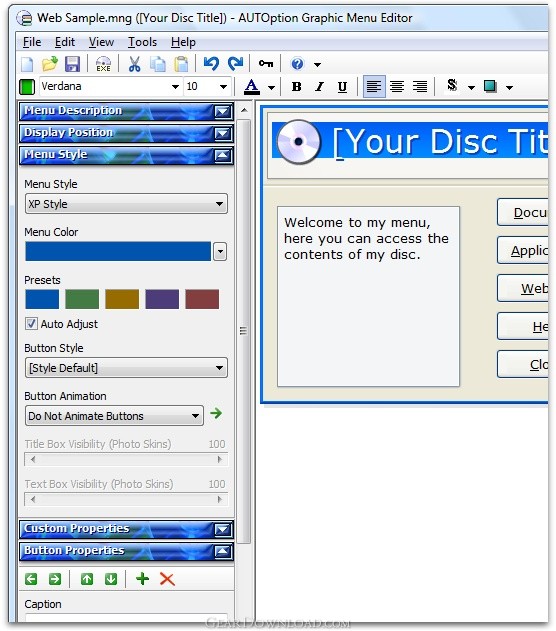Click the green square icon beside font box
556x631 pixels.
[x=27, y=87]
